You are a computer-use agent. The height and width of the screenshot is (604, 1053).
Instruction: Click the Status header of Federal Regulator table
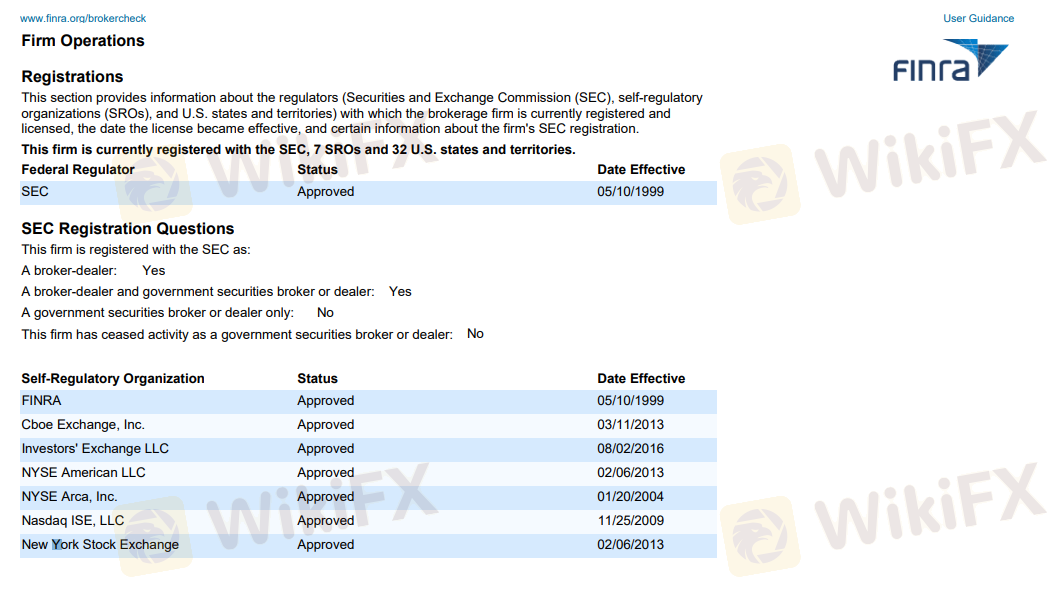(318, 169)
